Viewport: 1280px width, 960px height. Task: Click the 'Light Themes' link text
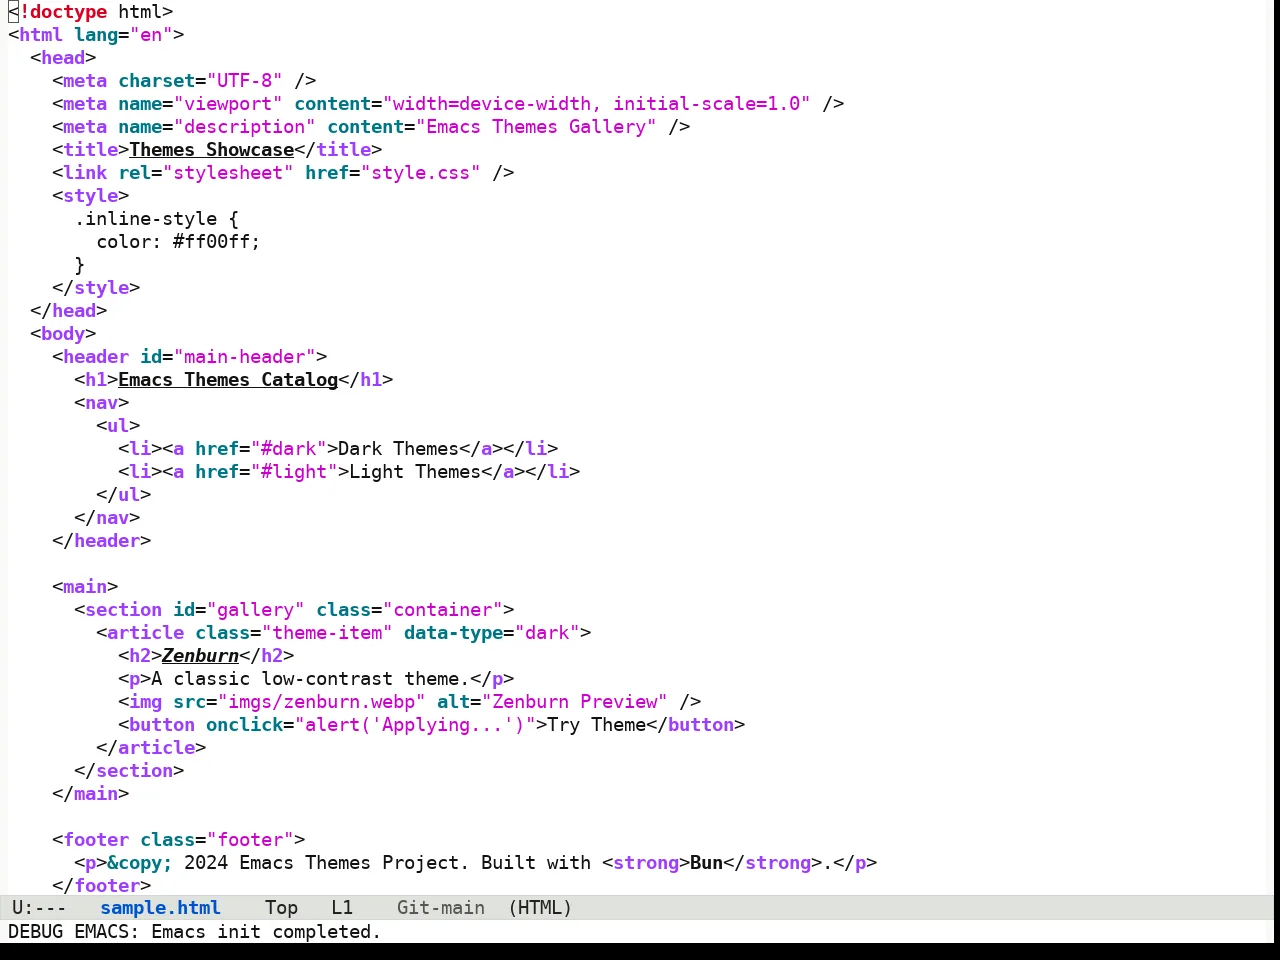tap(415, 472)
